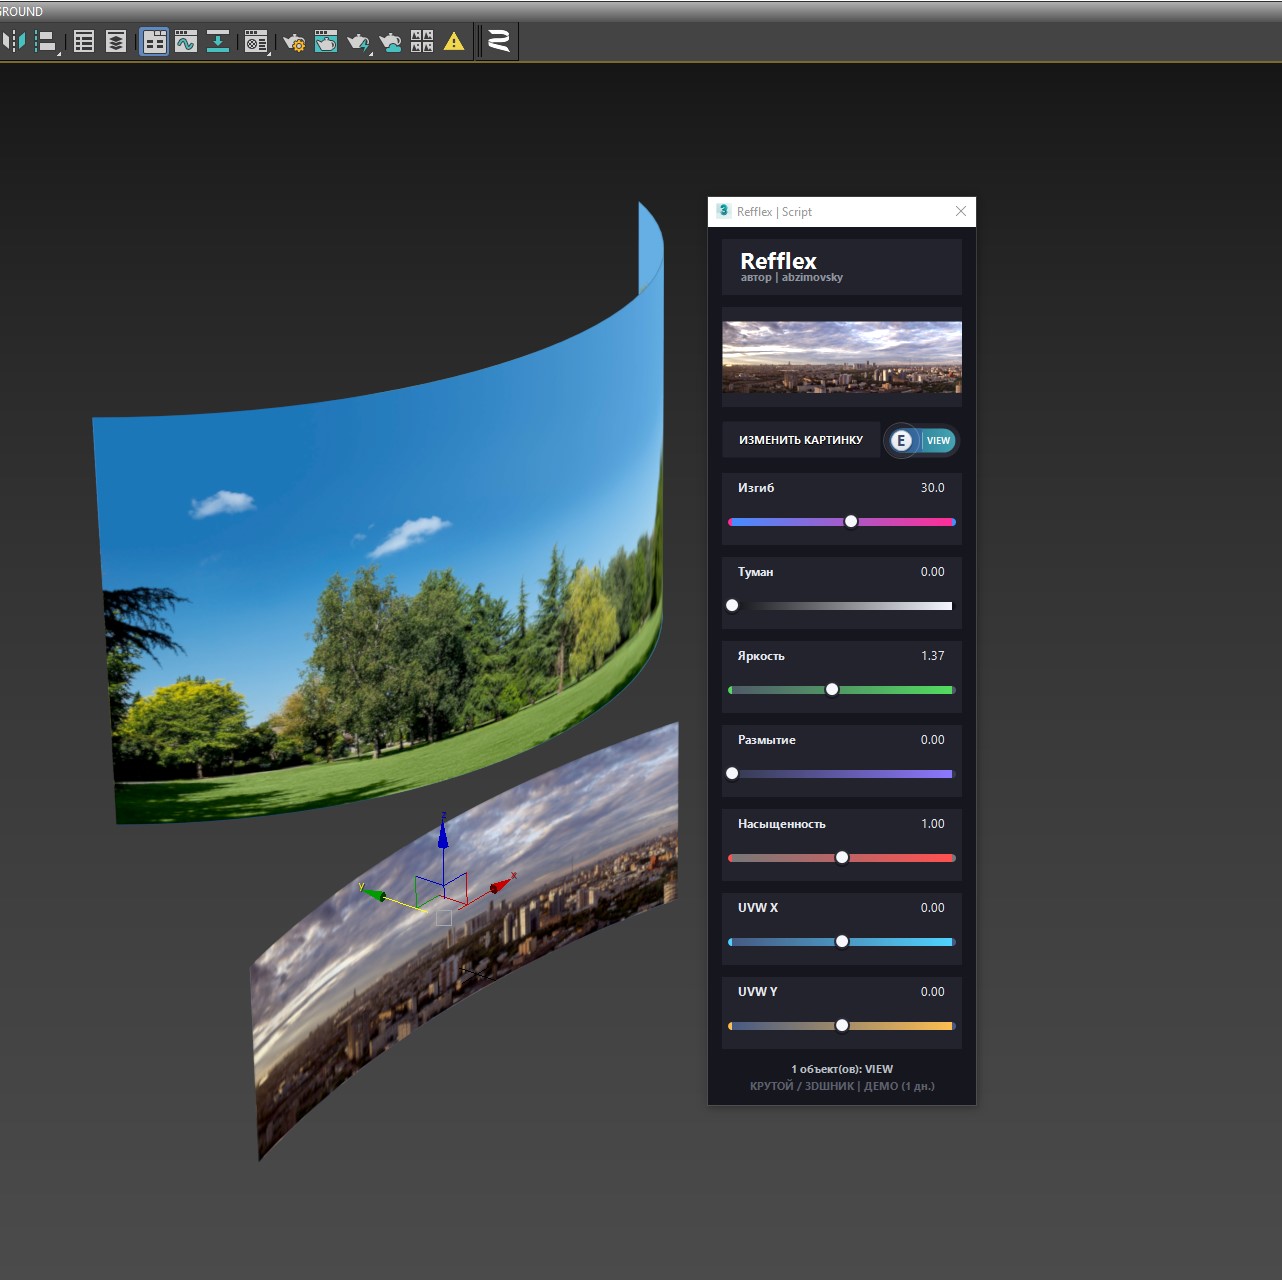Open the Autodesk gallery grid icon

click(x=422, y=41)
